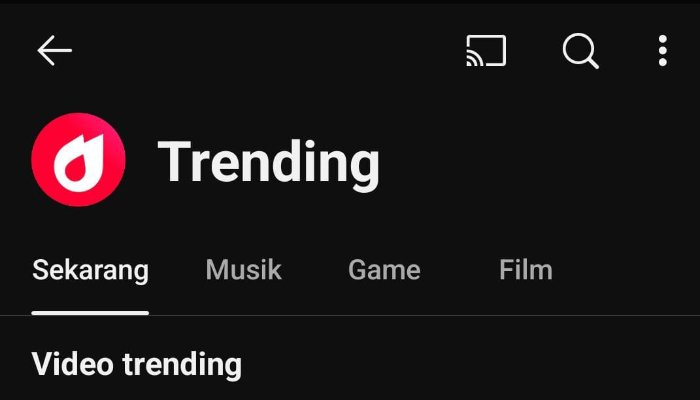
Task: Select the Film tab
Action: click(525, 269)
